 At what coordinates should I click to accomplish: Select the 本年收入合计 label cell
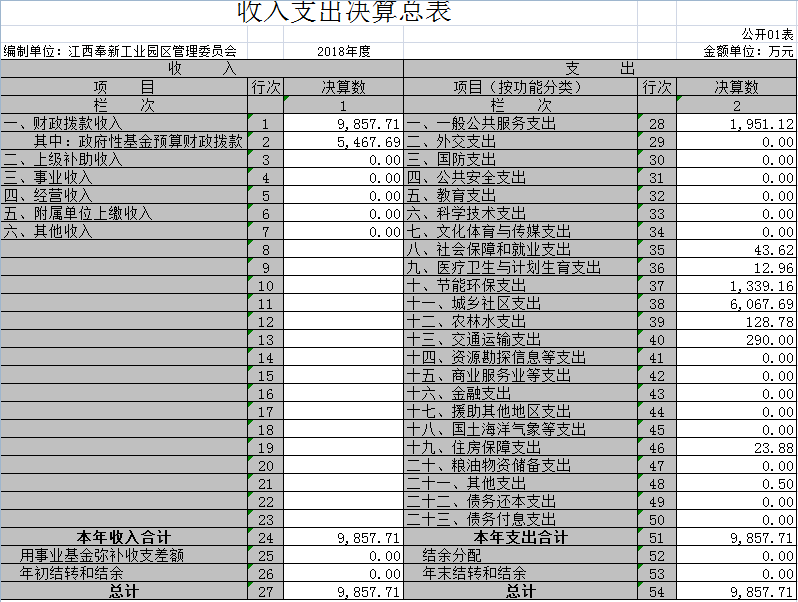point(124,537)
